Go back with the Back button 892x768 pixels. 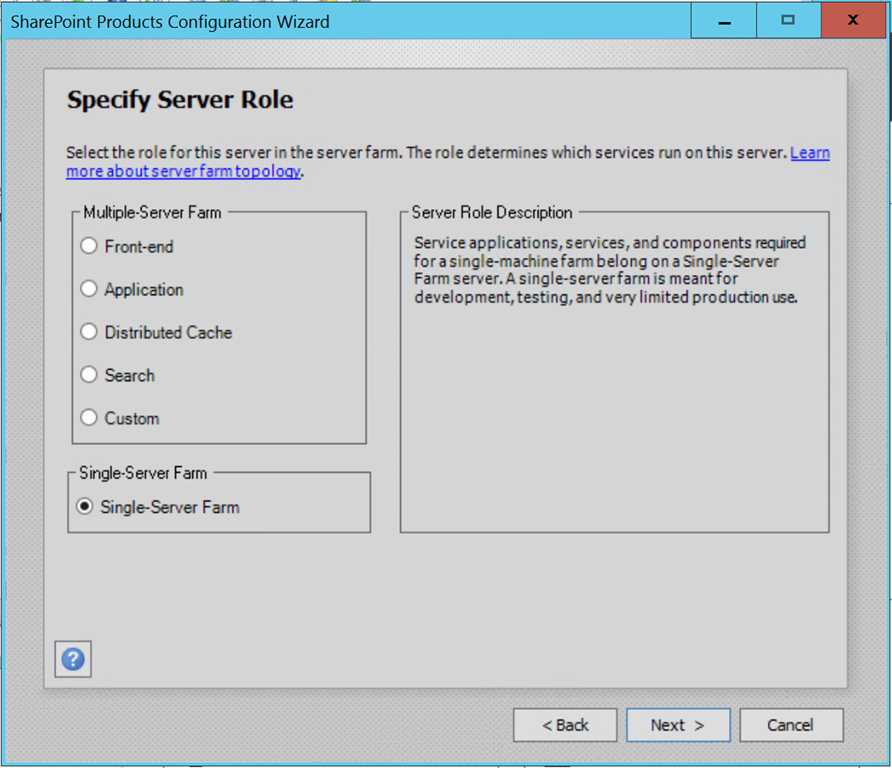click(565, 725)
